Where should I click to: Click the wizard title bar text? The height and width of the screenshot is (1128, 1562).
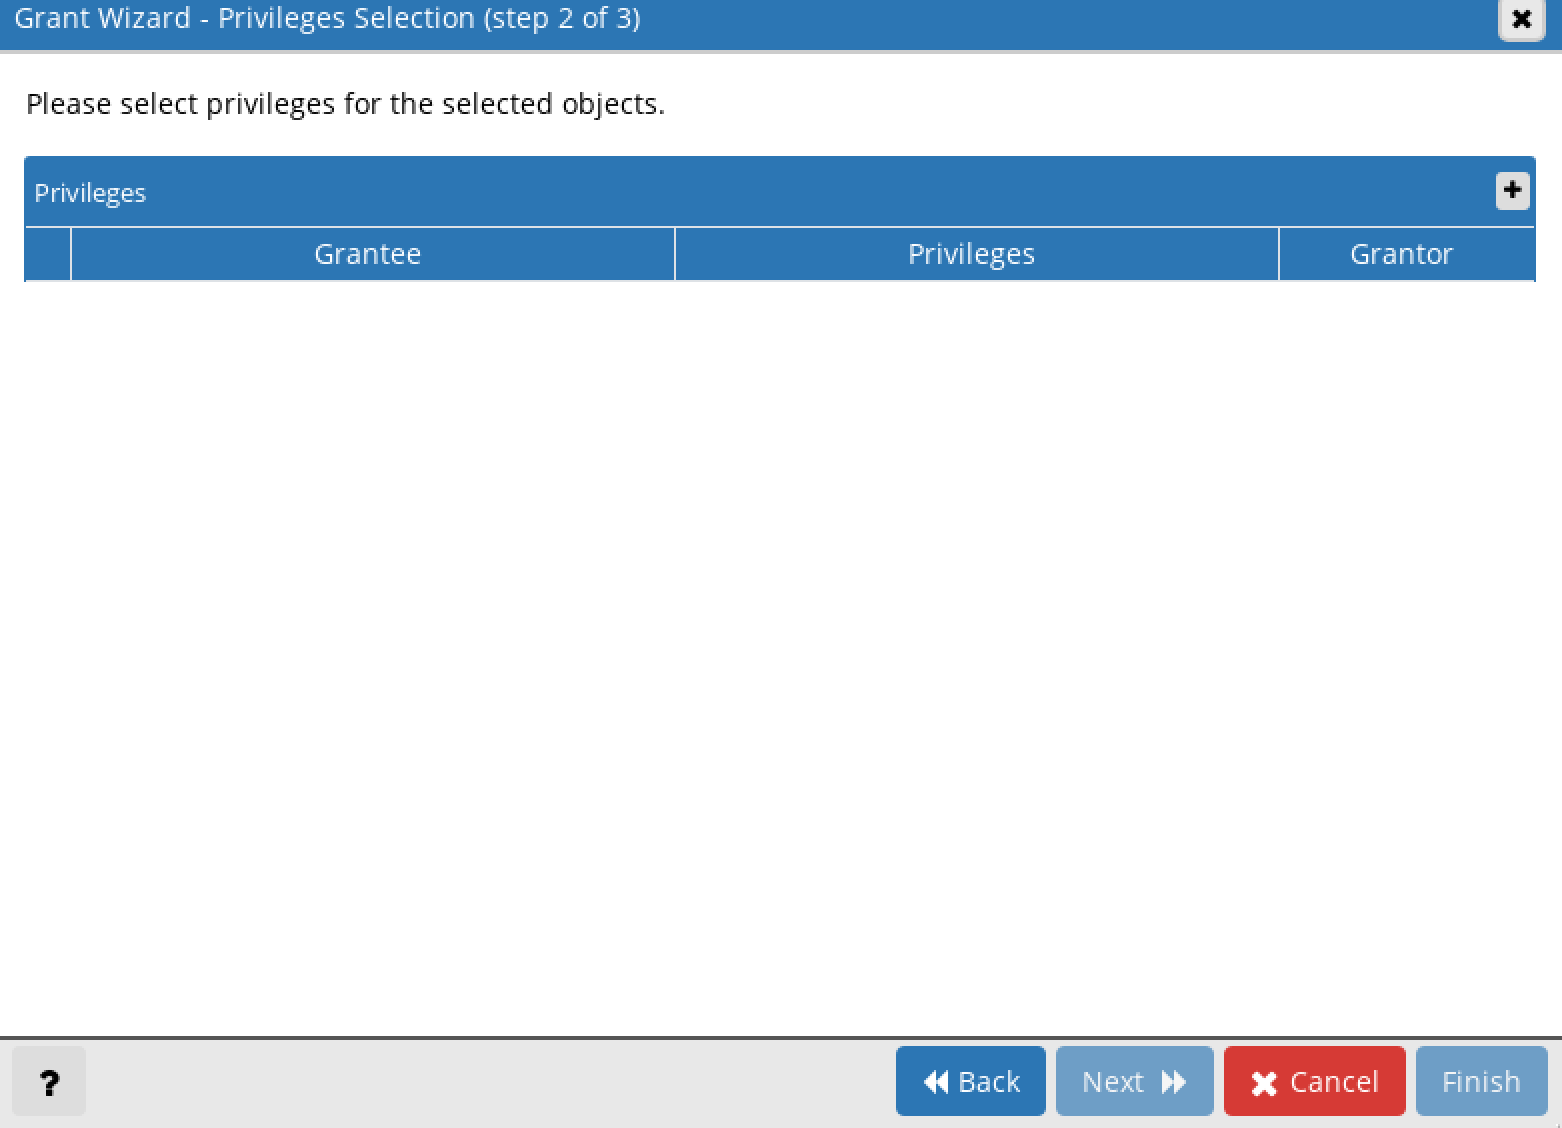[x=330, y=18]
